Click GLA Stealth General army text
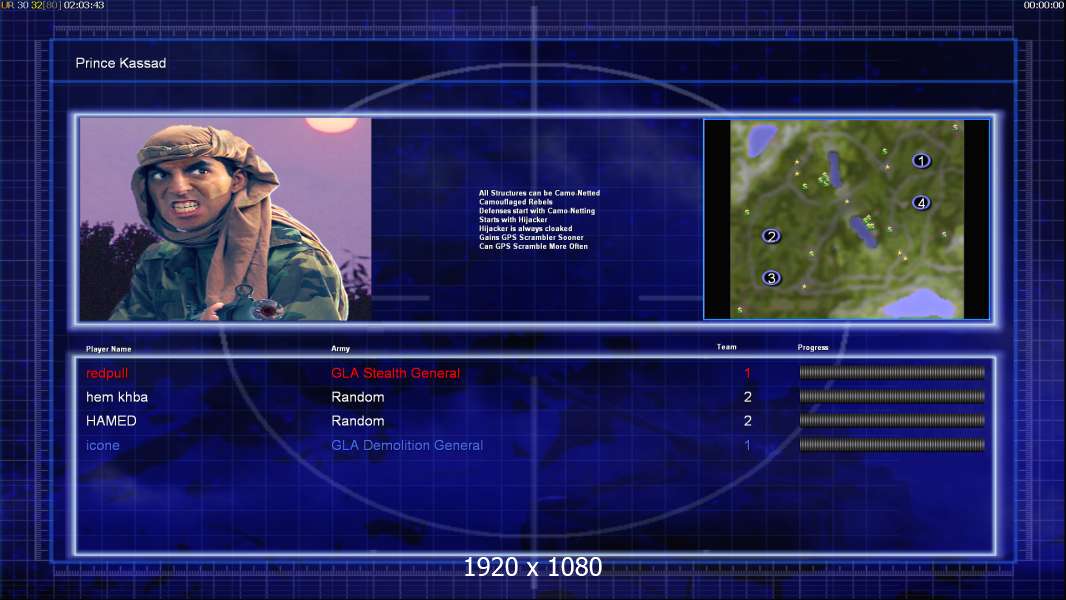The width and height of the screenshot is (1066, 600). pyautogui.click(x=396, y=373)
